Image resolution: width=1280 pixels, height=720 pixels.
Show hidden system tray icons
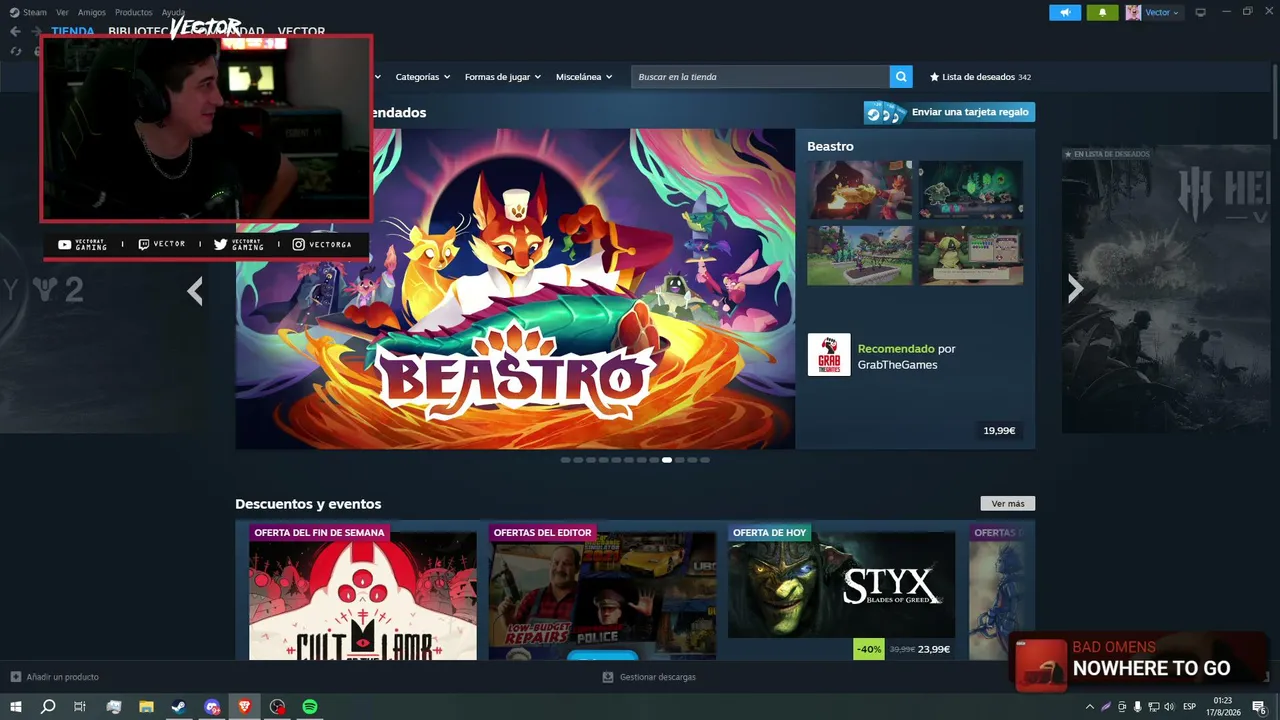click(1090, 707)
